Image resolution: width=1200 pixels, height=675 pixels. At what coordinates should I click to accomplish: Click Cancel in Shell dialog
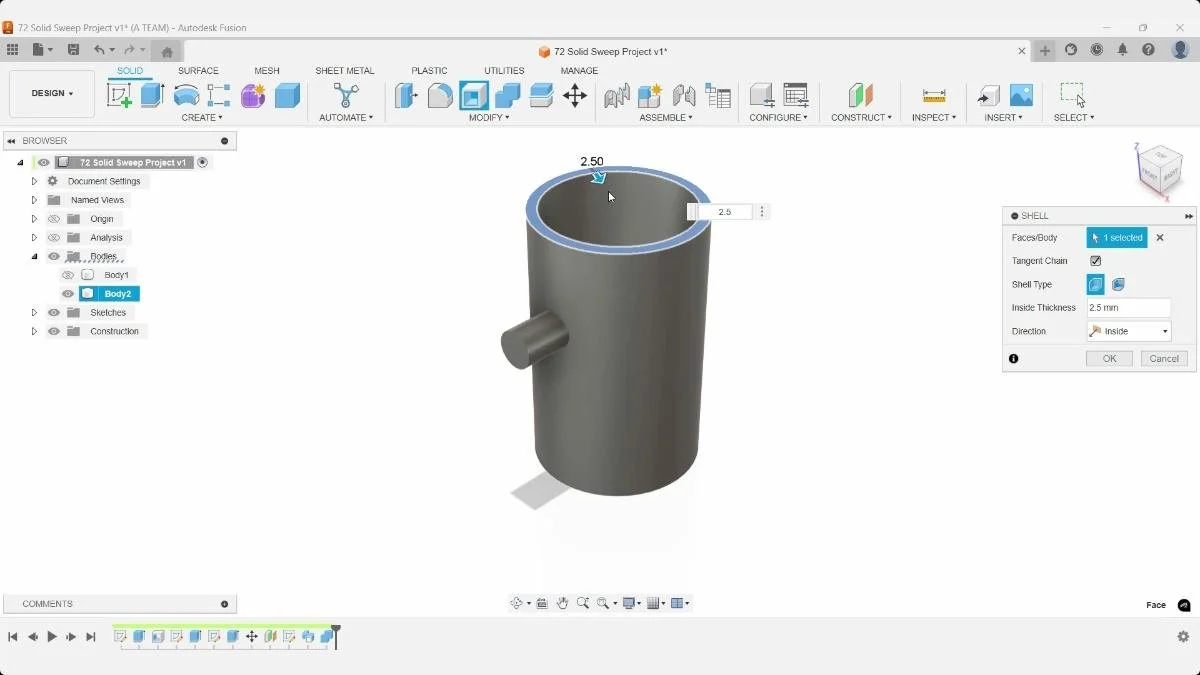click(1164, 359)
